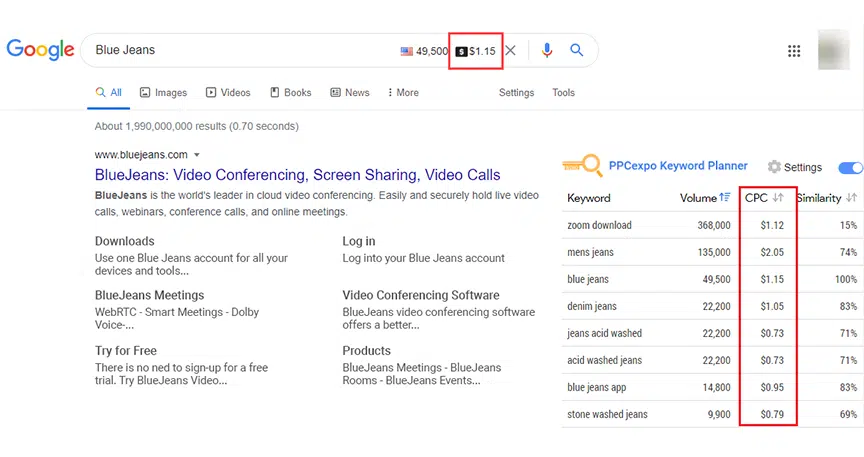864x457 pixels.
Task: Click the PPCexpo Keyword Planner title link
Action: 678,165
